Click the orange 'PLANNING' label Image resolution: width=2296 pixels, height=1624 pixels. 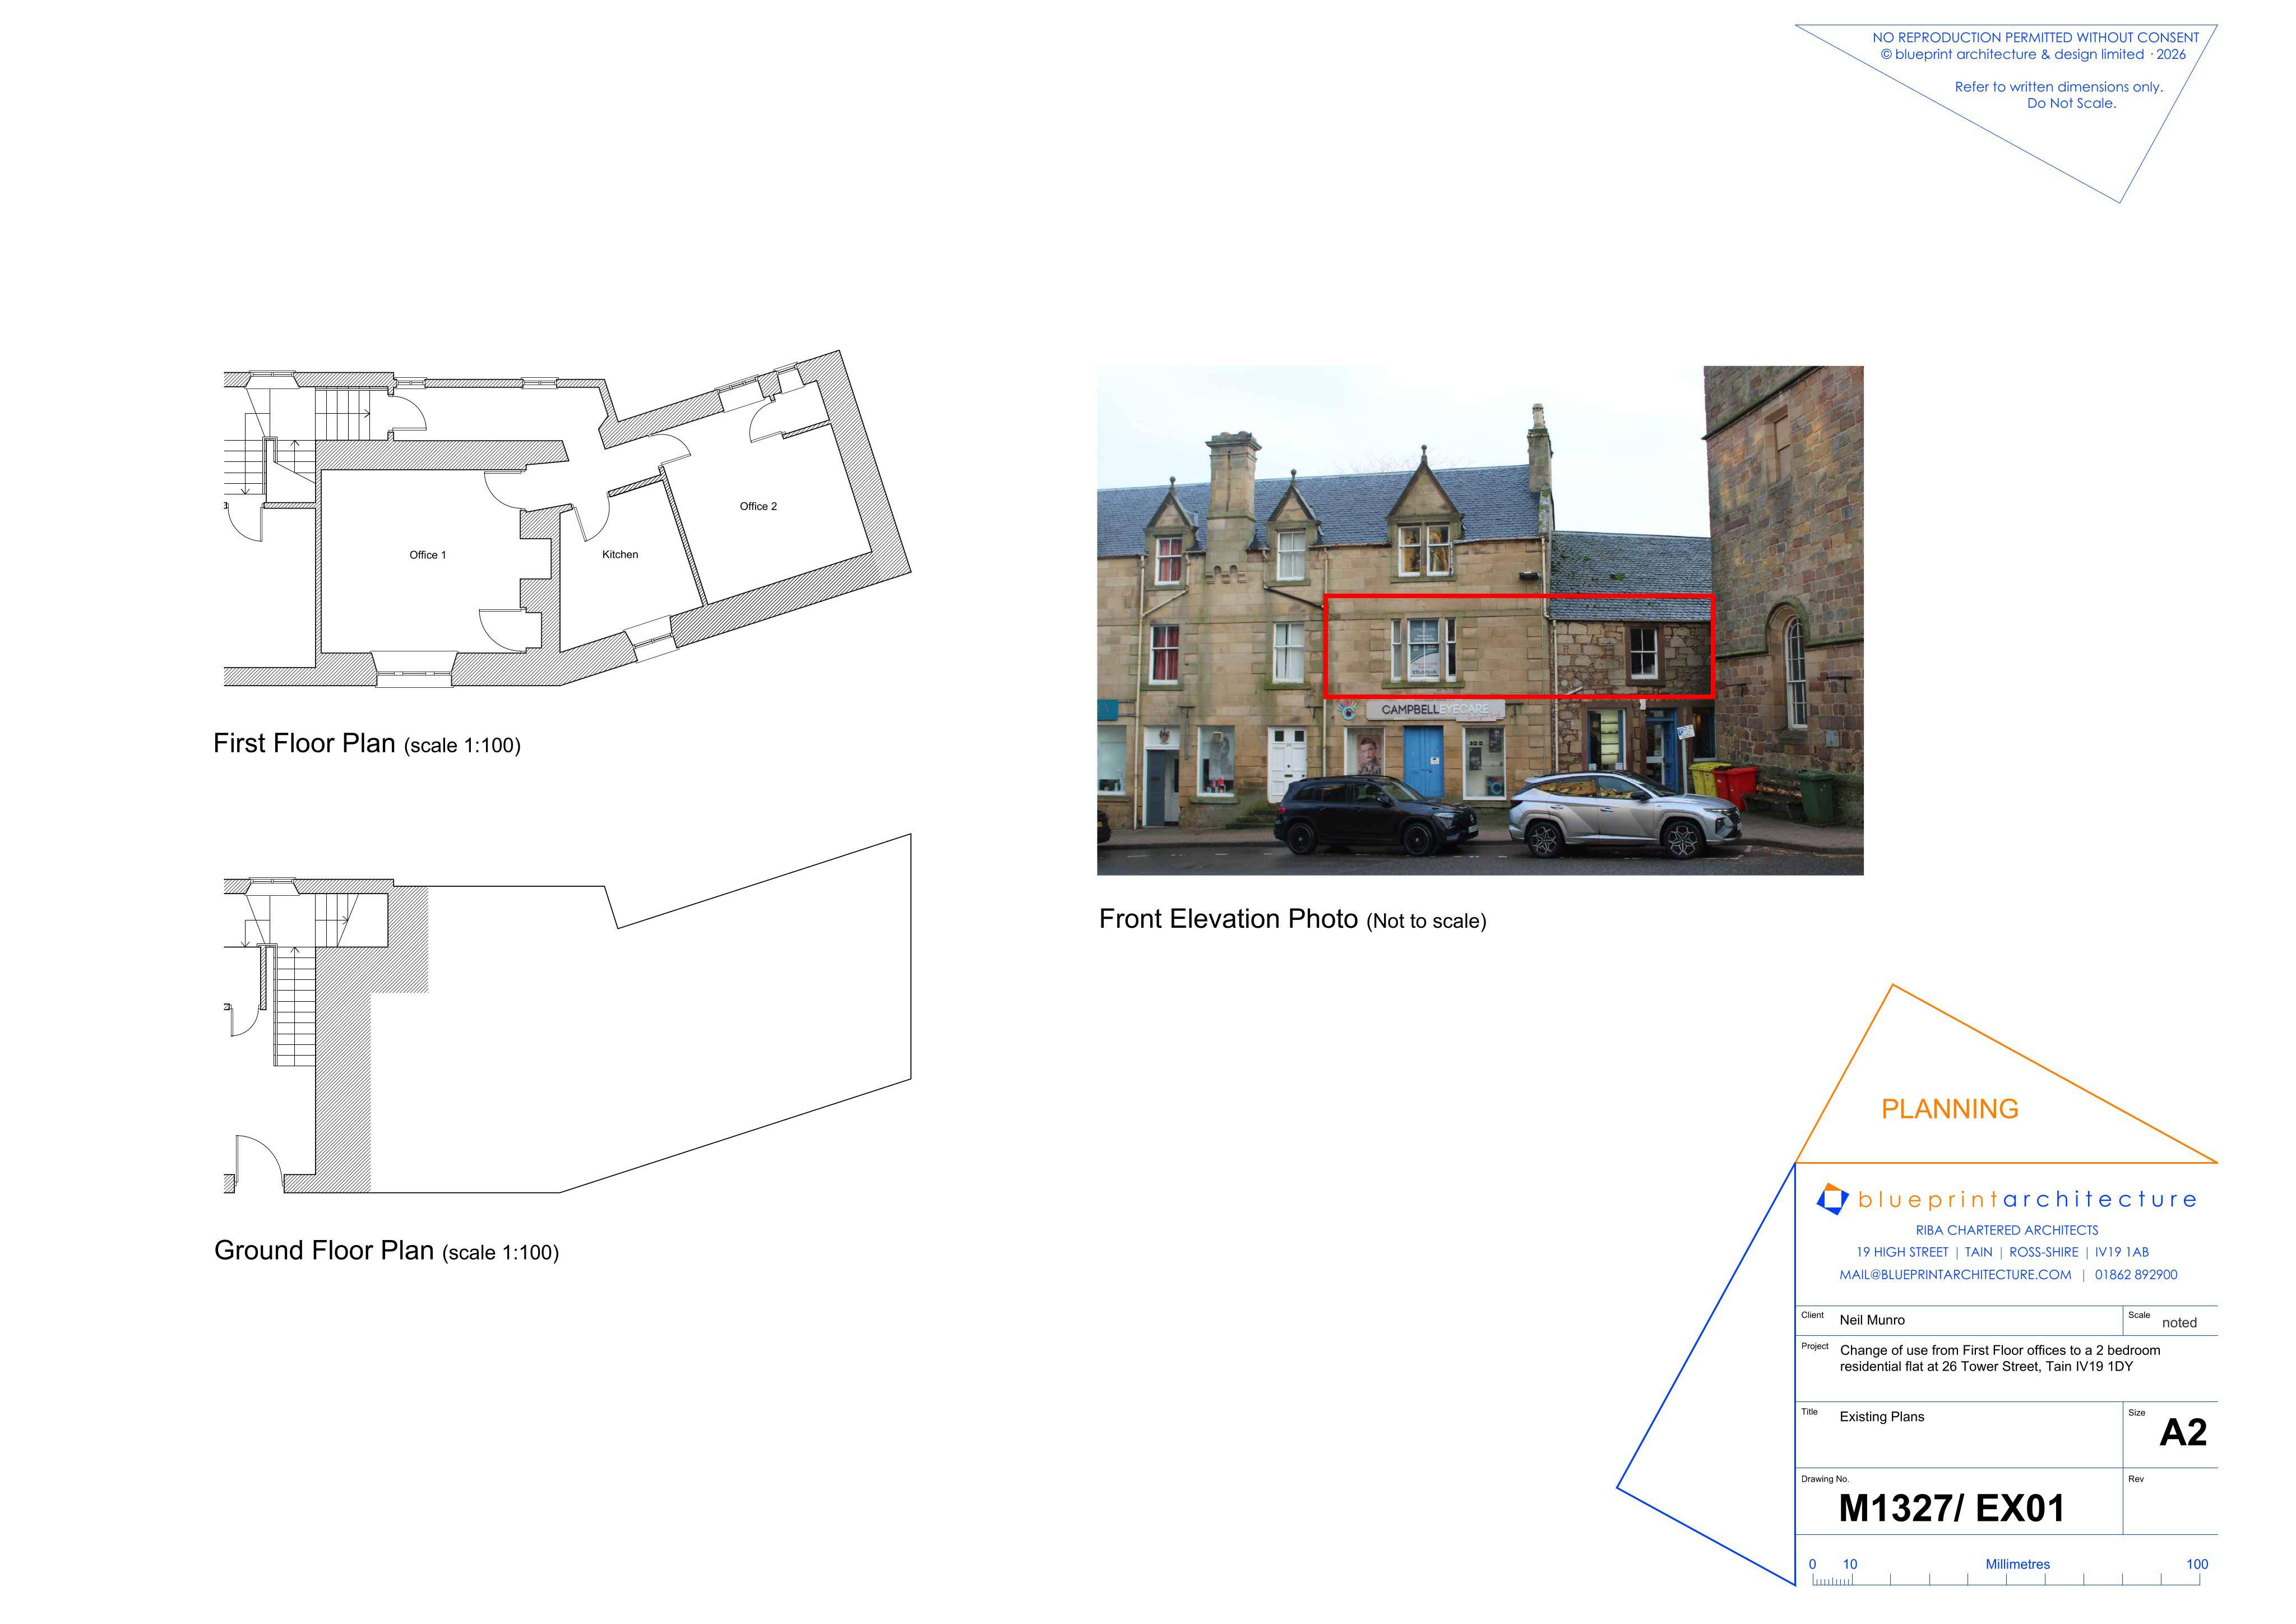pos(1950,1109)
